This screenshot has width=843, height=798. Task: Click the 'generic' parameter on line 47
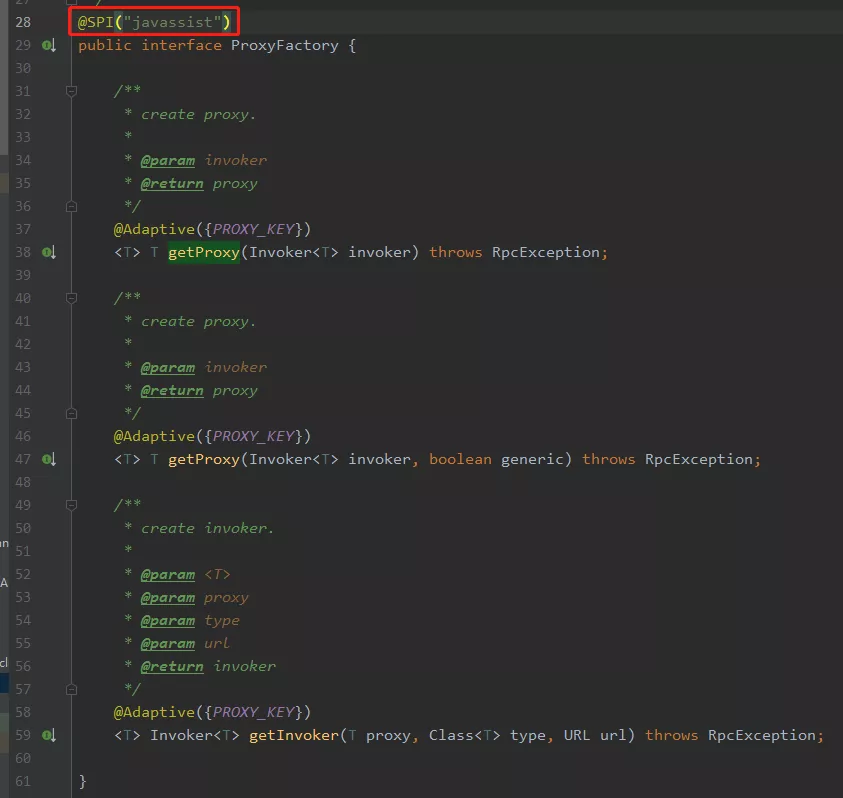click(532, 460)
